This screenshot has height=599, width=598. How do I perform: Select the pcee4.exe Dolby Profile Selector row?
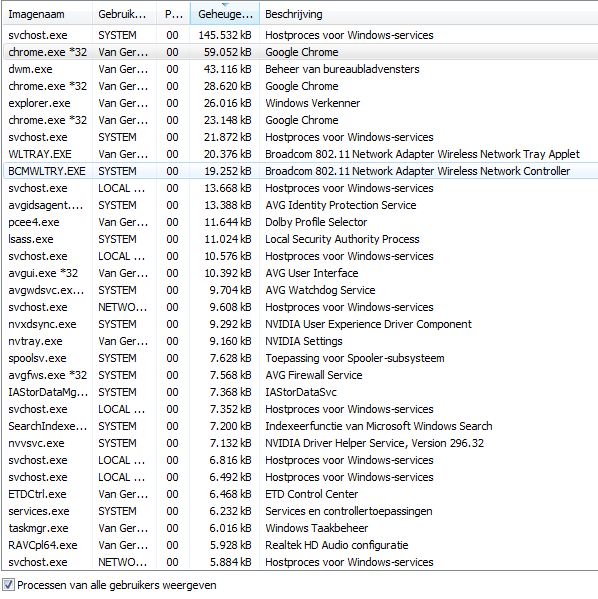(300, 222)
